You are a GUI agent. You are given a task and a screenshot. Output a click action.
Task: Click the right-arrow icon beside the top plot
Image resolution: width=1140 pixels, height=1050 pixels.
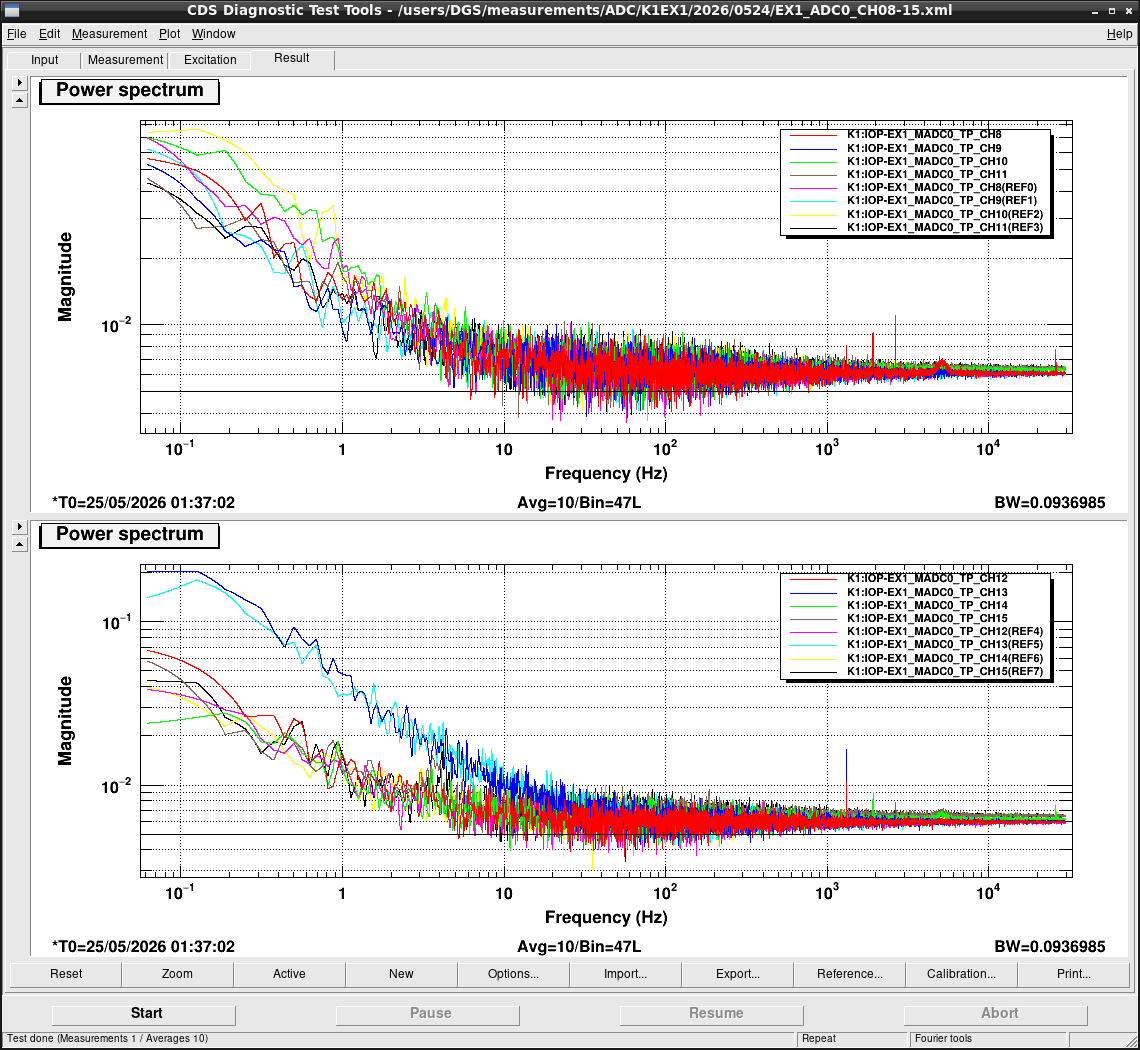pos(20,82)
